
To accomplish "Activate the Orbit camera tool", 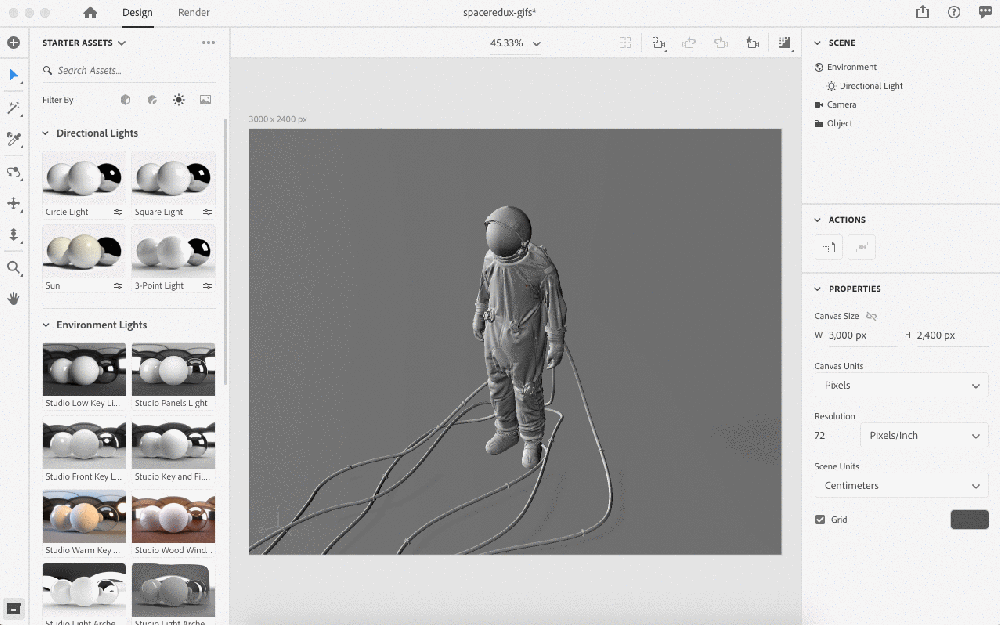I will pos(14,172).
